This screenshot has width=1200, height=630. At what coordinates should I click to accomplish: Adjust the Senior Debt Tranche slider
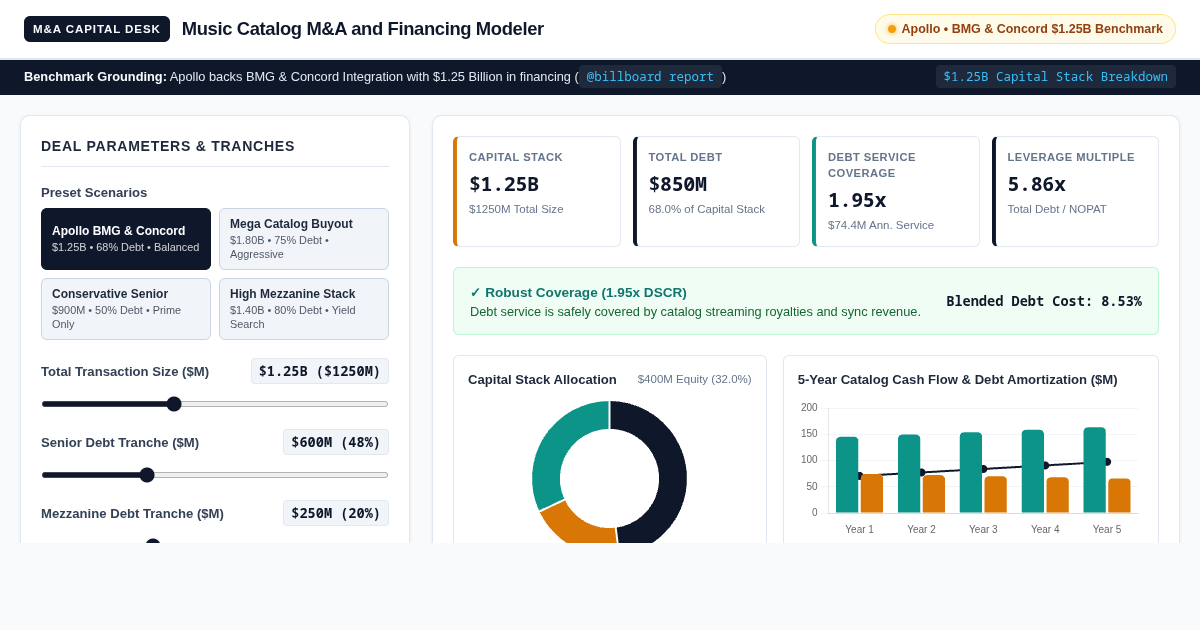click(x=215, y=475)
